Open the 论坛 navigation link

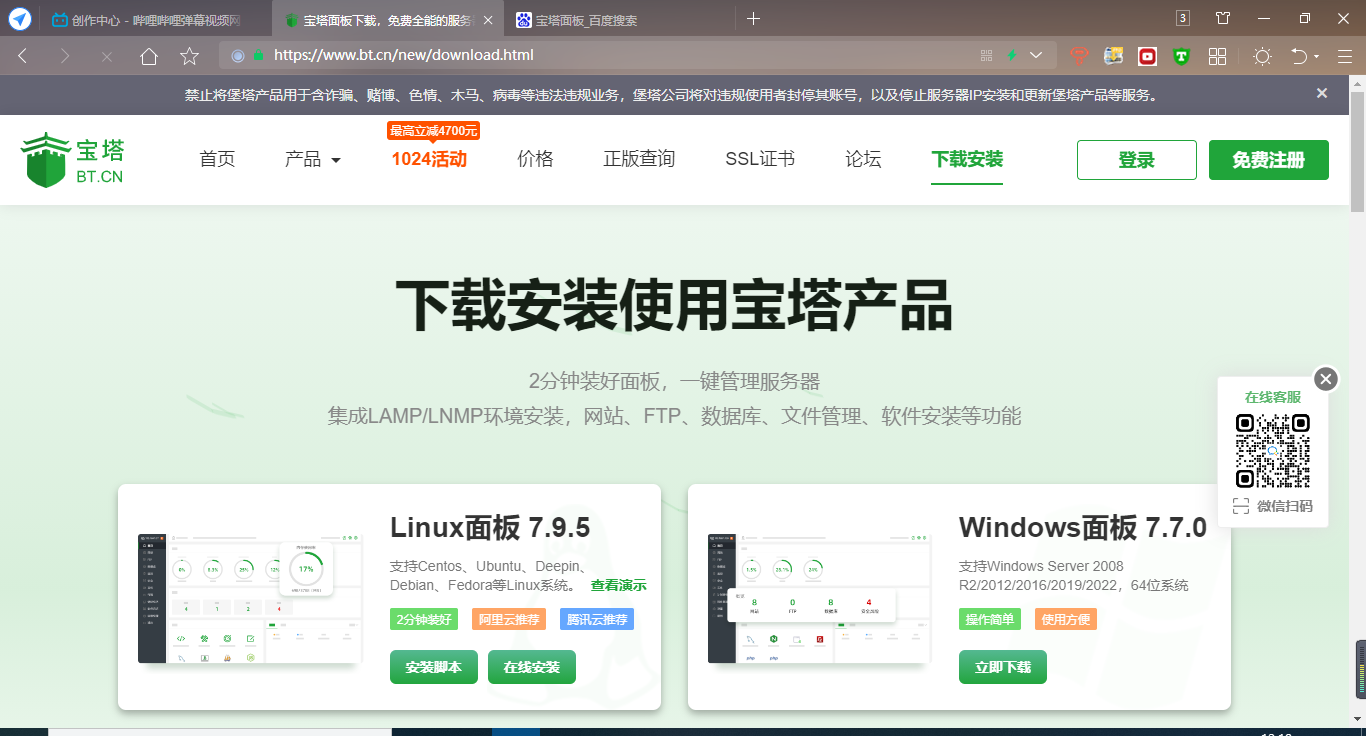[863, 159]
